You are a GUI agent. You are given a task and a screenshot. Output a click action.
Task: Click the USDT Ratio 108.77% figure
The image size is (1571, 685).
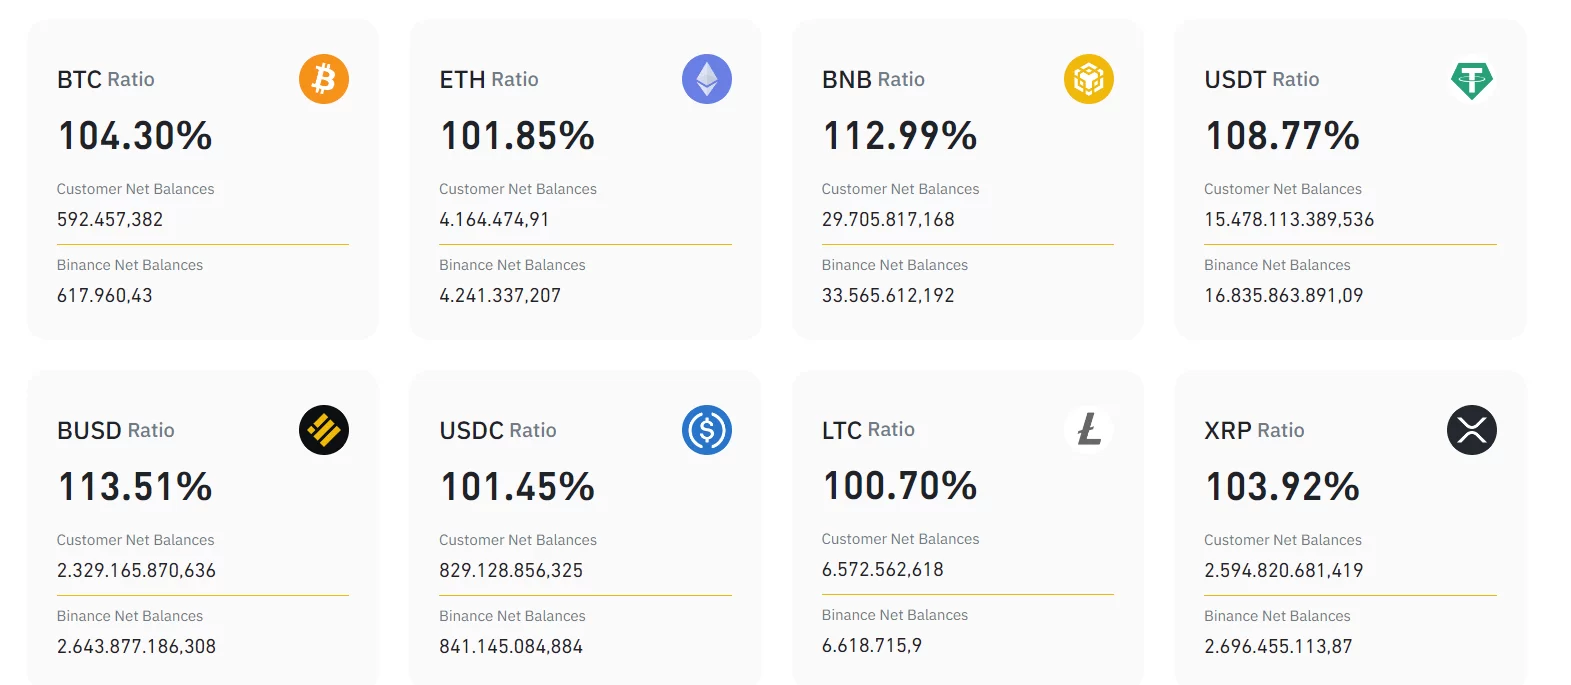click(x=1283, y=136)
